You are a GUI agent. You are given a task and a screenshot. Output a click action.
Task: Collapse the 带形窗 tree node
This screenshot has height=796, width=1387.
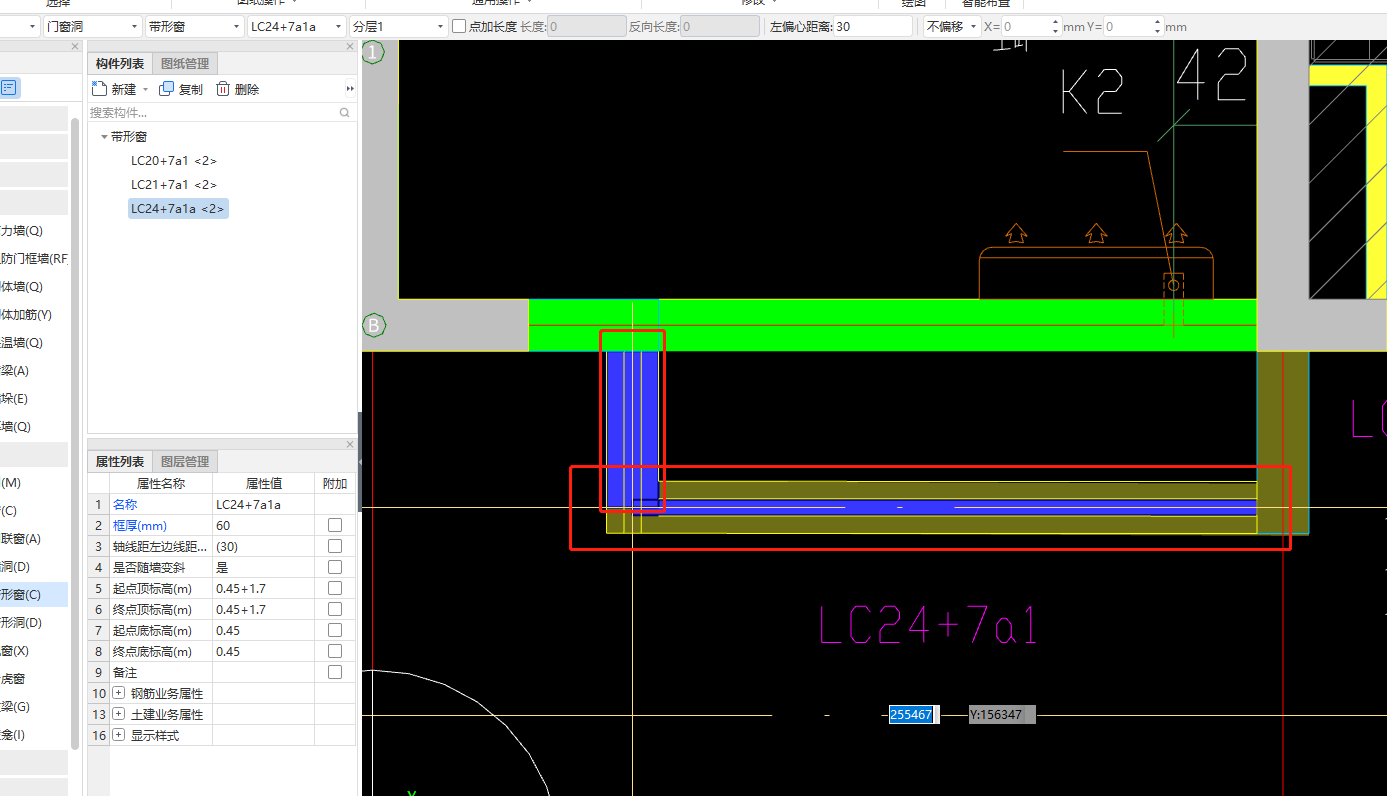pos(104,137)
